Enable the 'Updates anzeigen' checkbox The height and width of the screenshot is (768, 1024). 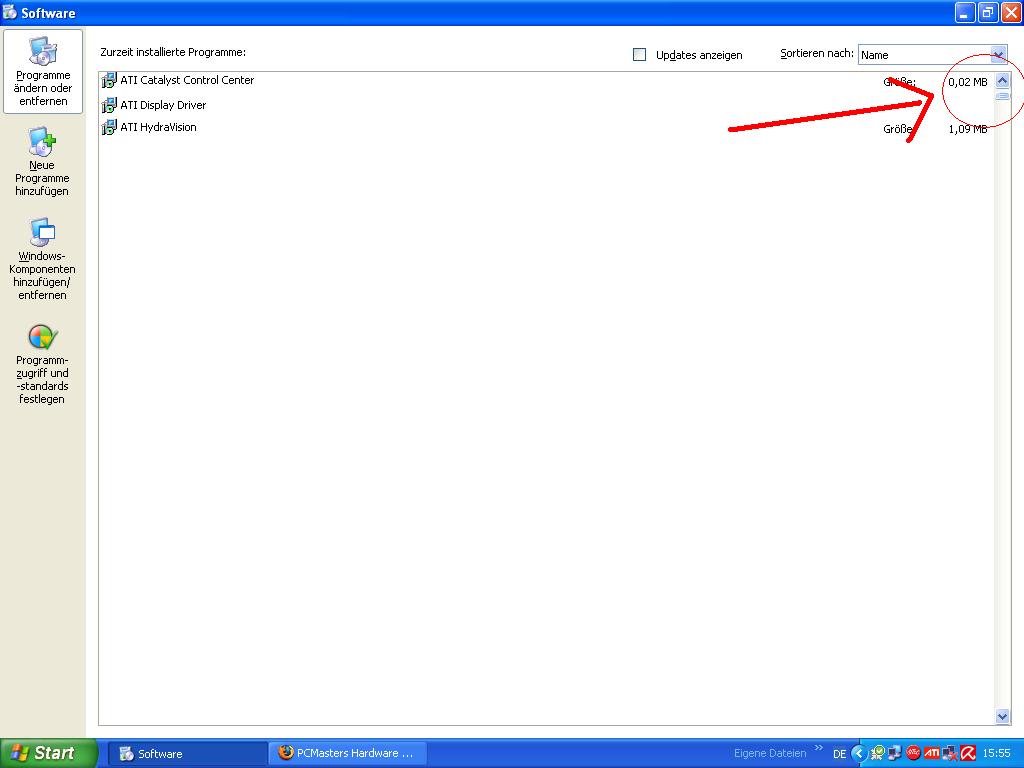[x=639, y=55]
